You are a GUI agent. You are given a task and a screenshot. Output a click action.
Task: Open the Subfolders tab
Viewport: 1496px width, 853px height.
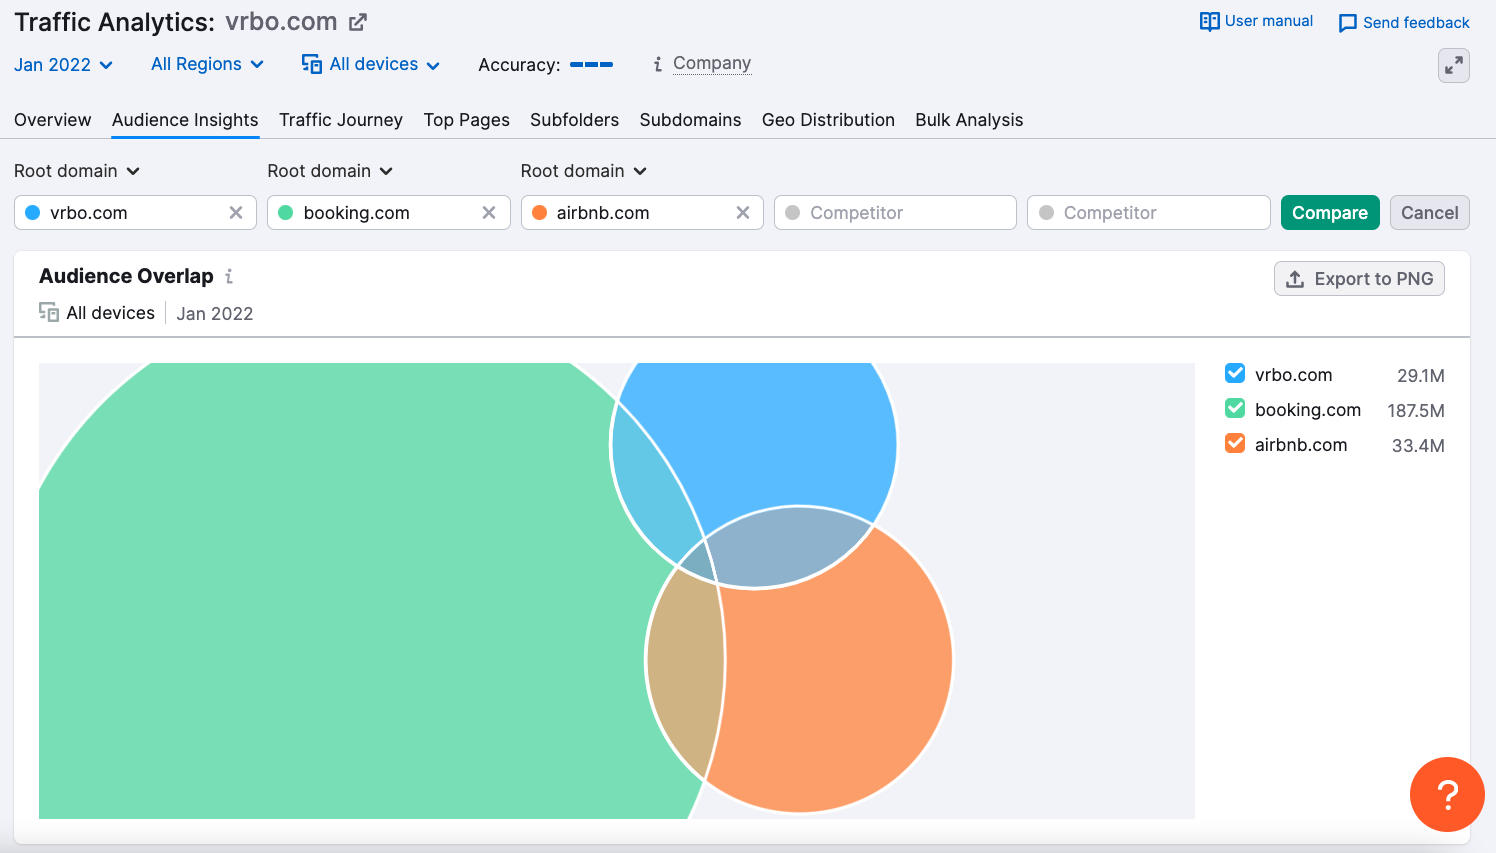click(575, 120)
